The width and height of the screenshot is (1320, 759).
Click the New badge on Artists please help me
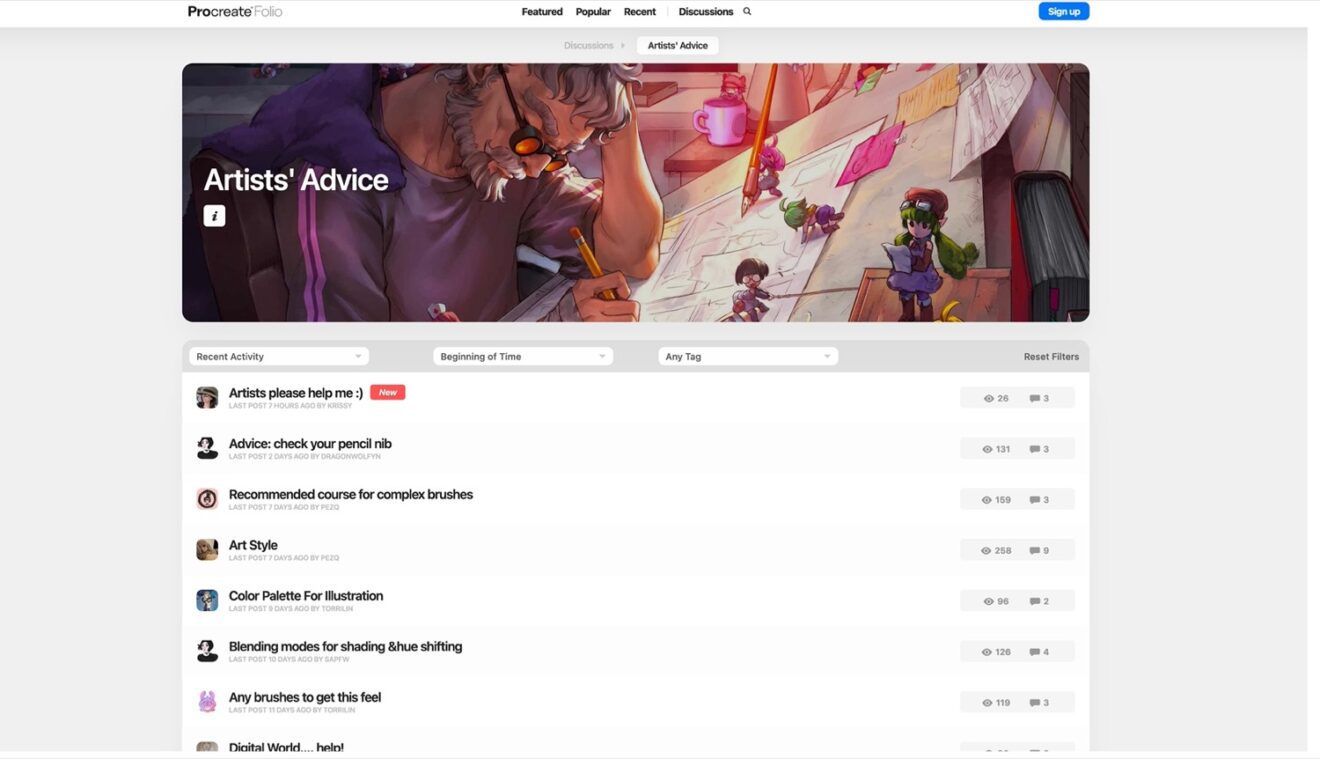click(387, 392)
